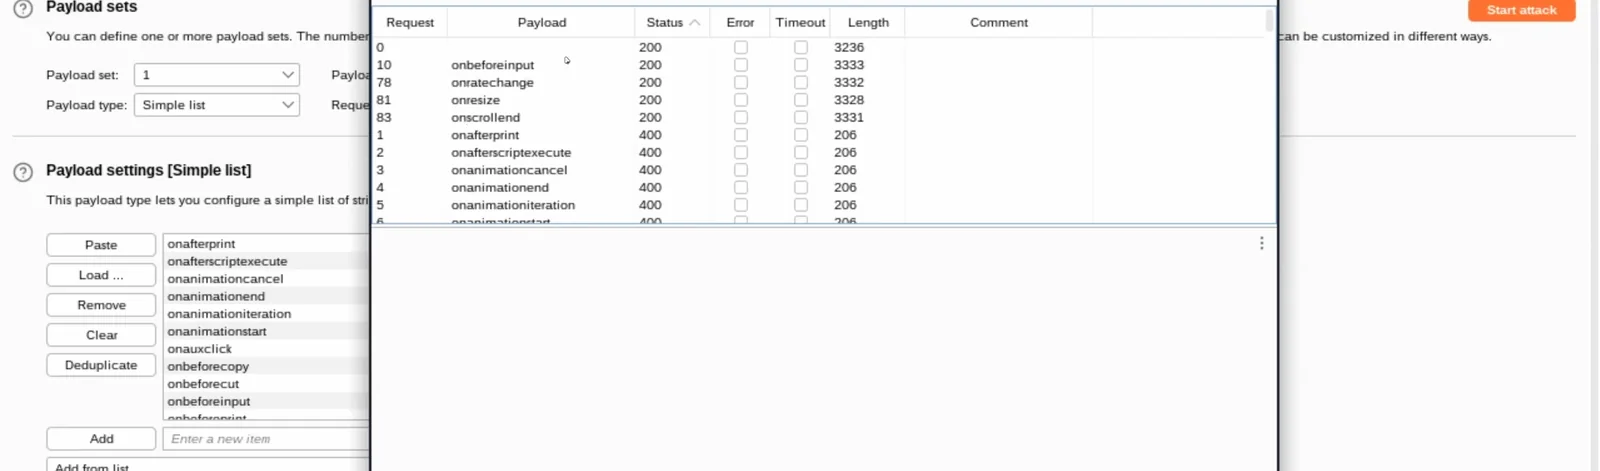This screenshot has width=1600, height=471.
Task: Select the onratechange payload result
Action: (x=492, y=82)
